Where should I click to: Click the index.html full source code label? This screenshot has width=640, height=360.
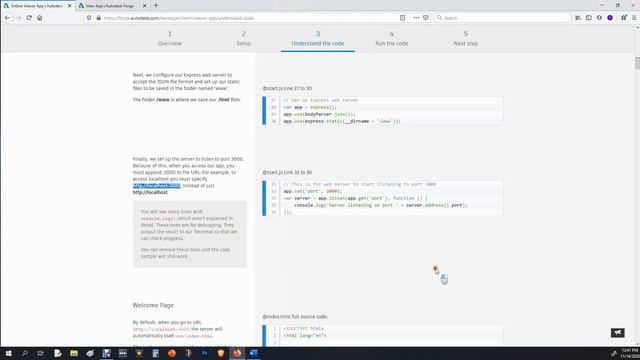[x=295, y=316]
